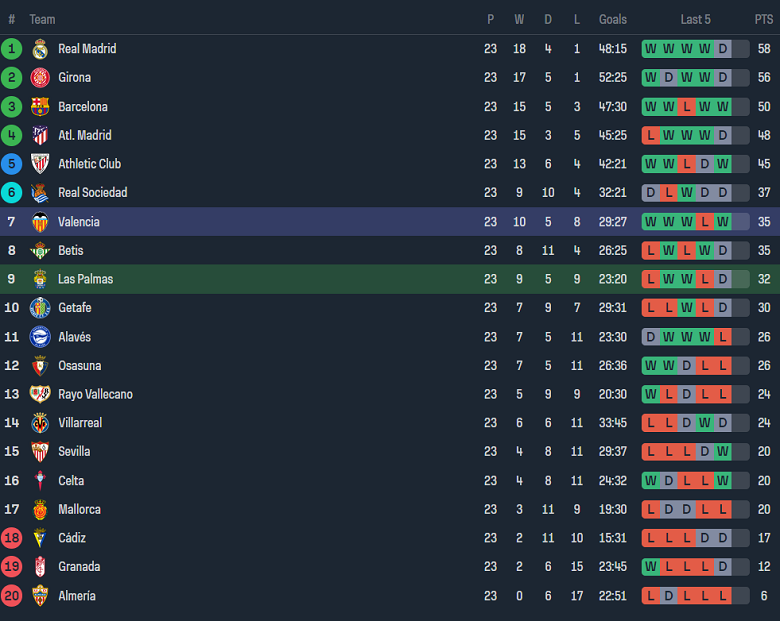
Task: Click the Athletic Club crest icon
Action: (x=40, y=164)
